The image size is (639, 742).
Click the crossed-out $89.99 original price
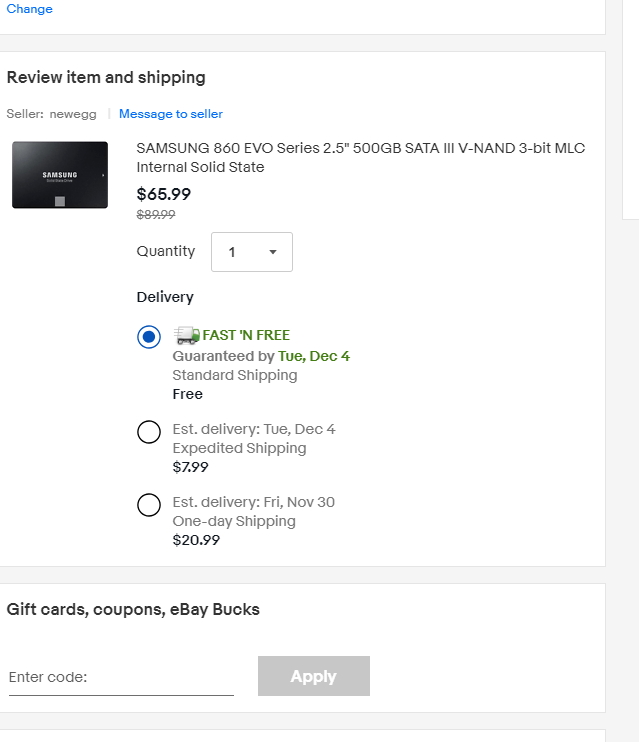point(156,214)
